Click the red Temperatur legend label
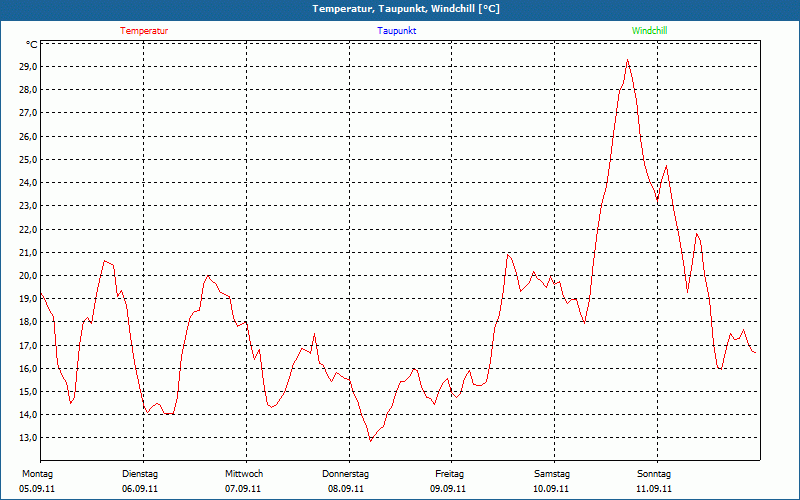The height and width of the screenshot is (500, 800). [x=144, y=31]
